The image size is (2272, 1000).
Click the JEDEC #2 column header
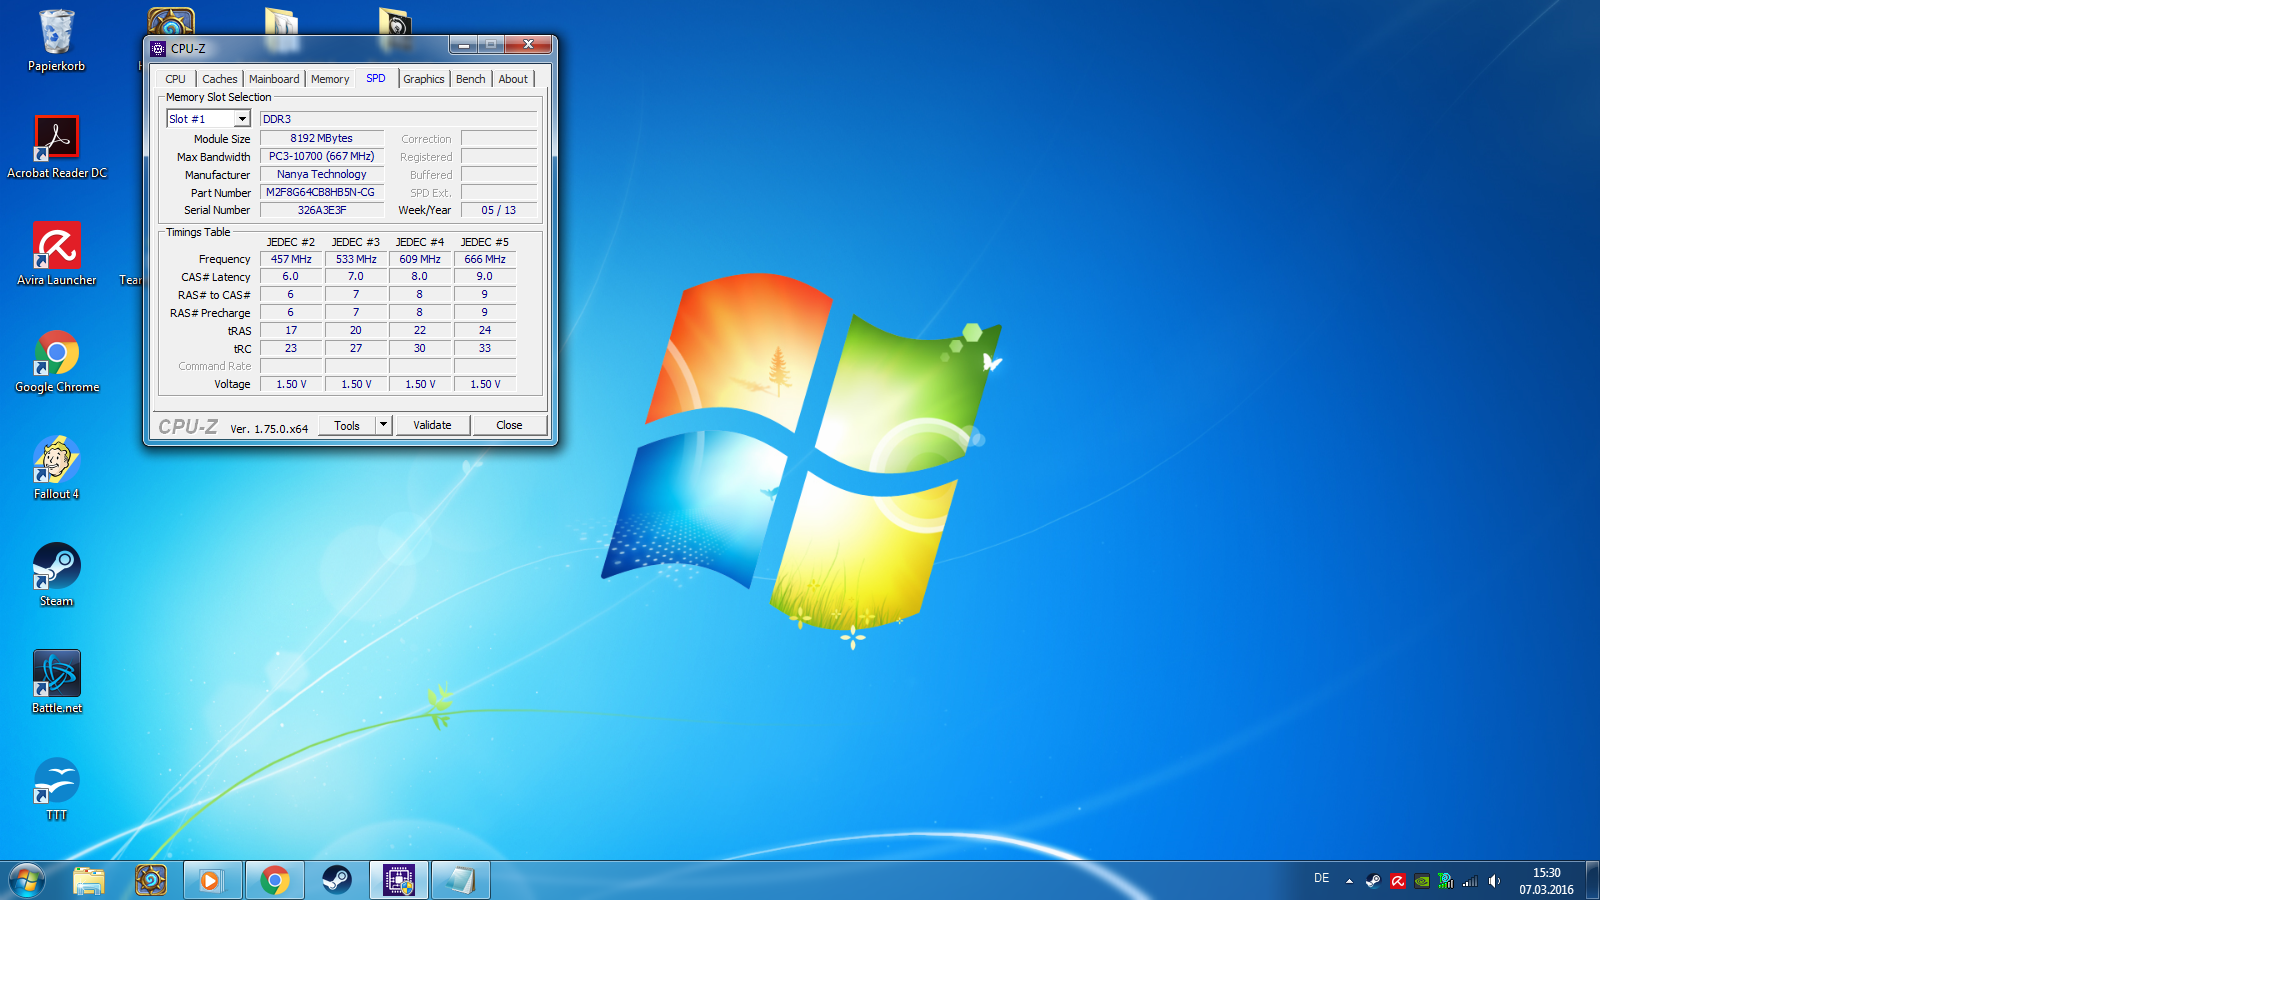click(291, 242)
